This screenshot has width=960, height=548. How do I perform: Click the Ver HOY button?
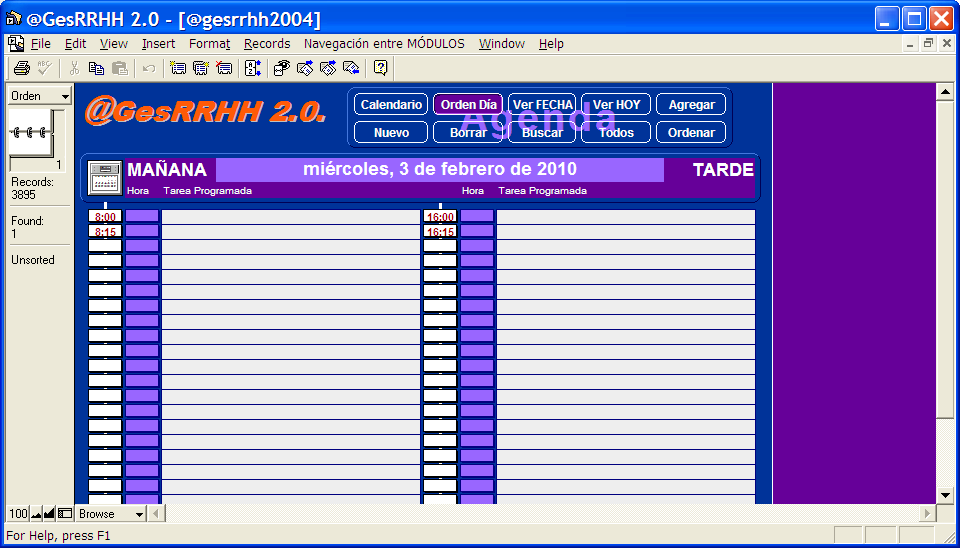[x=616, y=105]
